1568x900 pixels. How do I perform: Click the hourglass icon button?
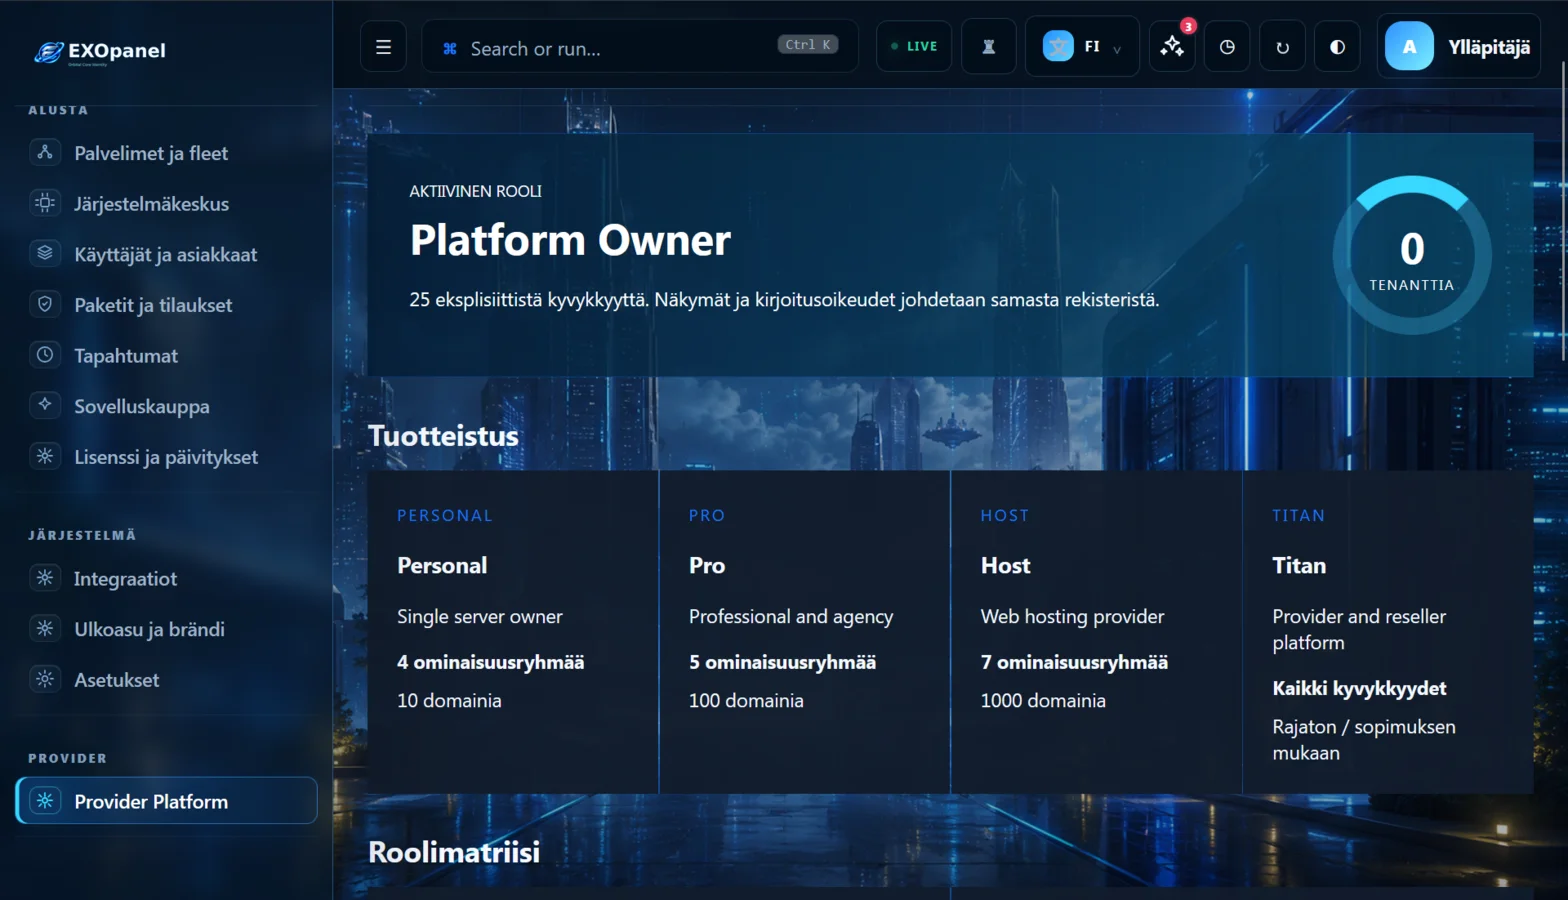click(989, 47)
